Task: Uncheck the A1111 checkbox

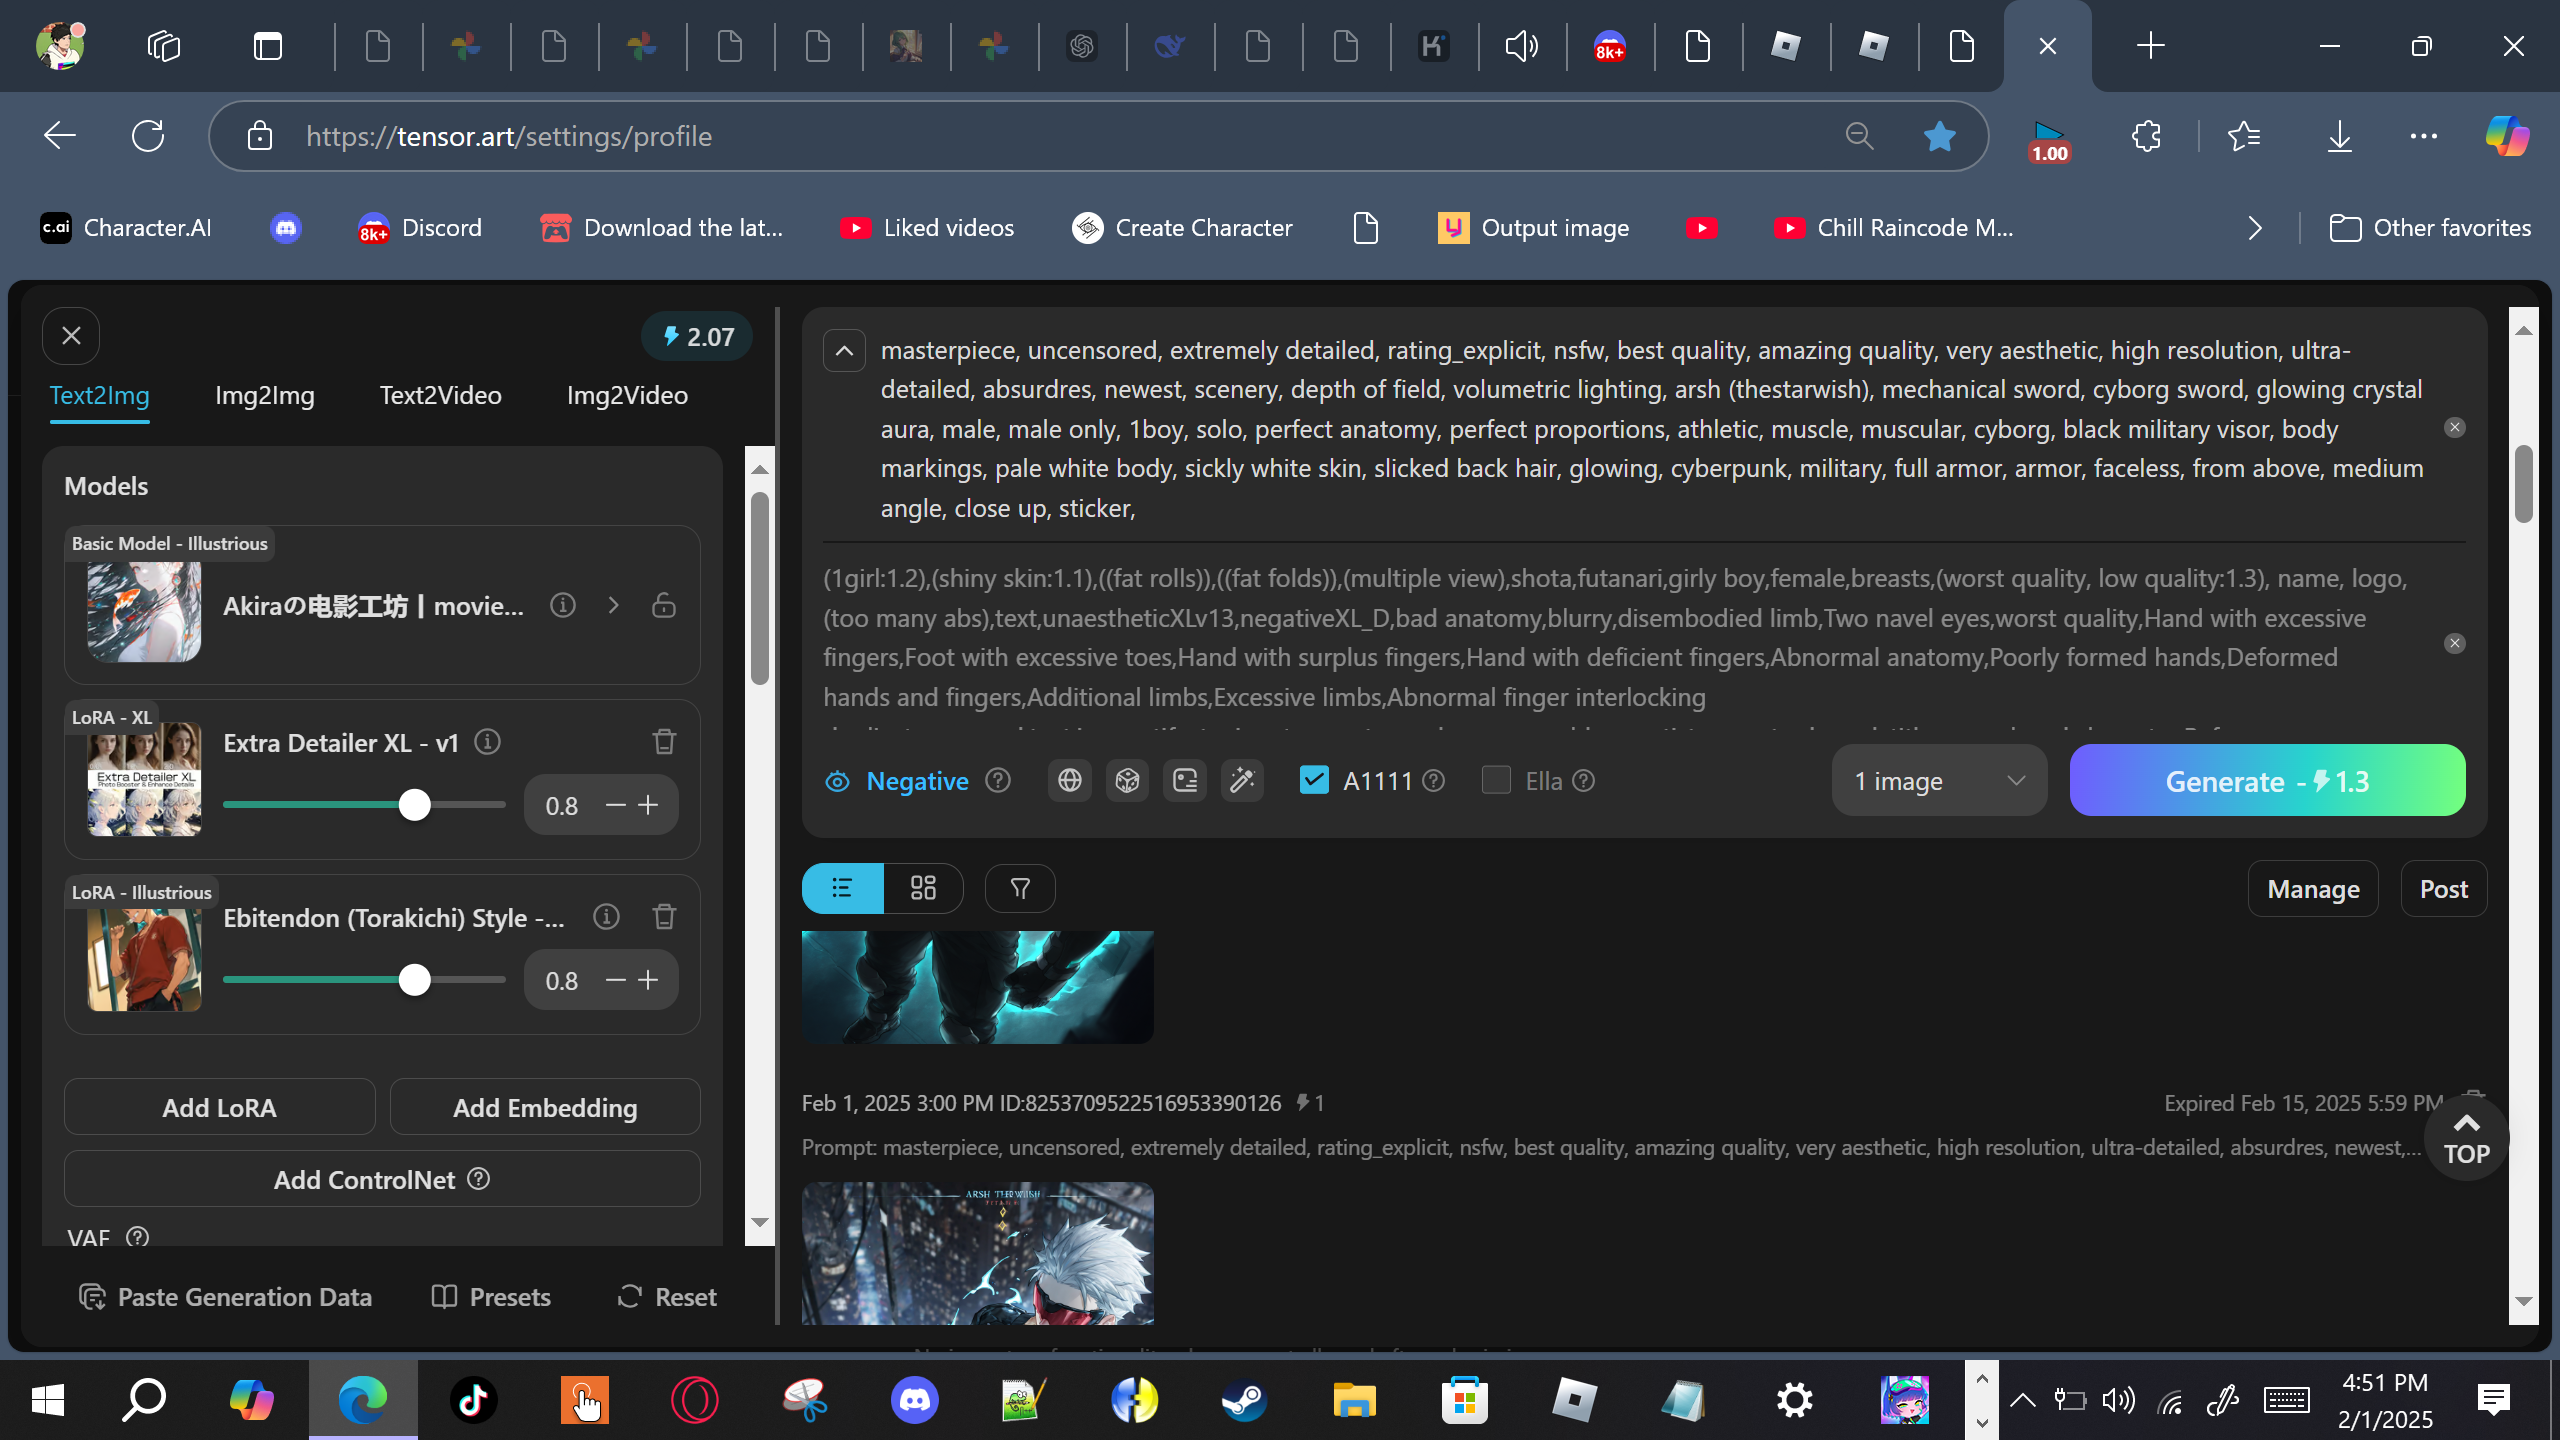Action: pos(1314,780)
